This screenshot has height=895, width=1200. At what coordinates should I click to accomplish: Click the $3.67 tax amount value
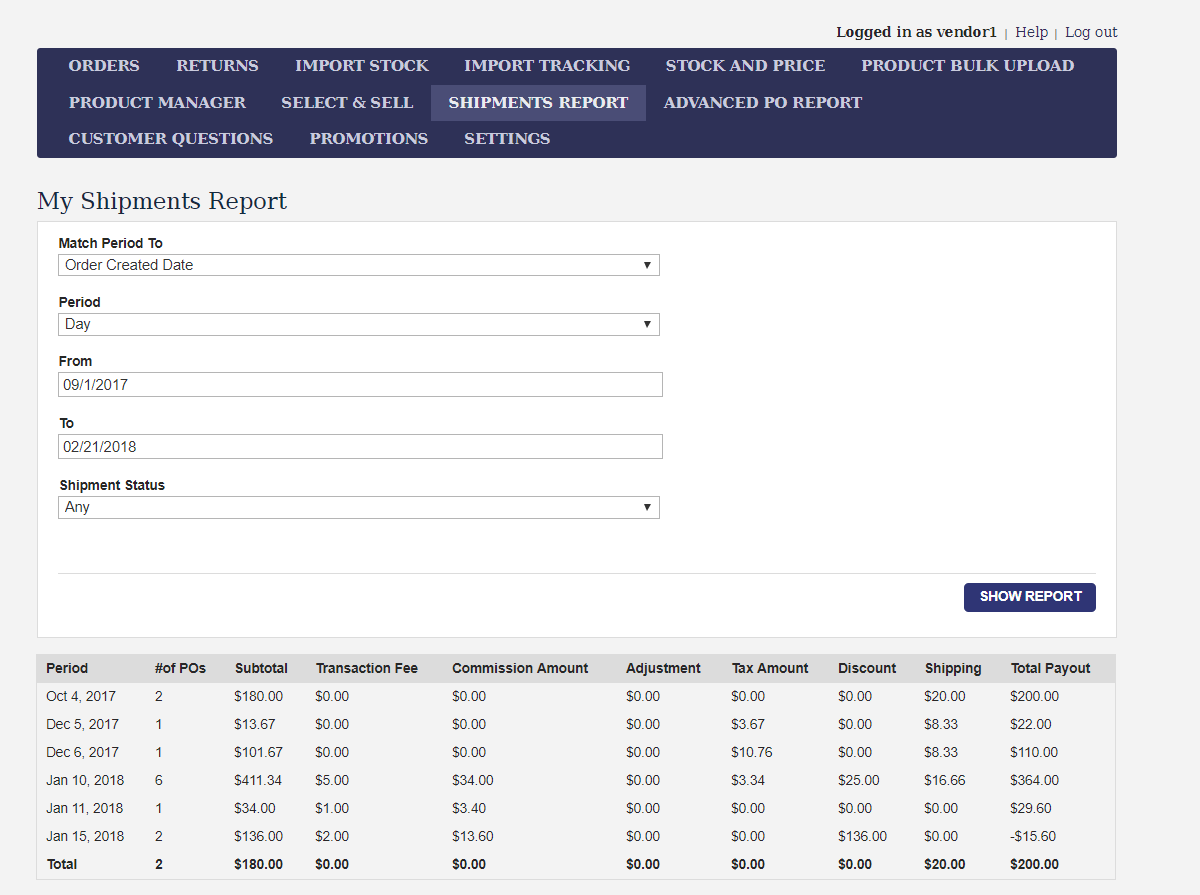(748, 724)
